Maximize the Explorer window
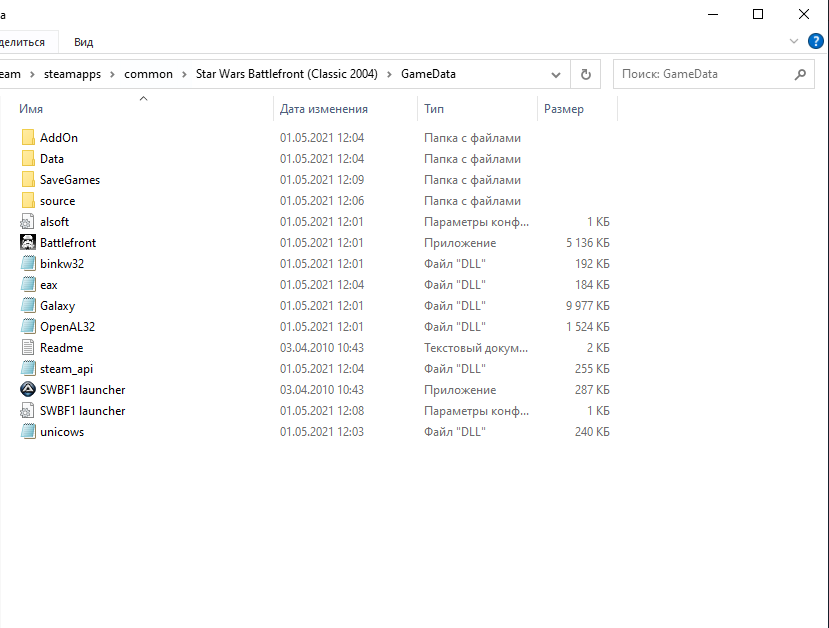 [758, 14]
